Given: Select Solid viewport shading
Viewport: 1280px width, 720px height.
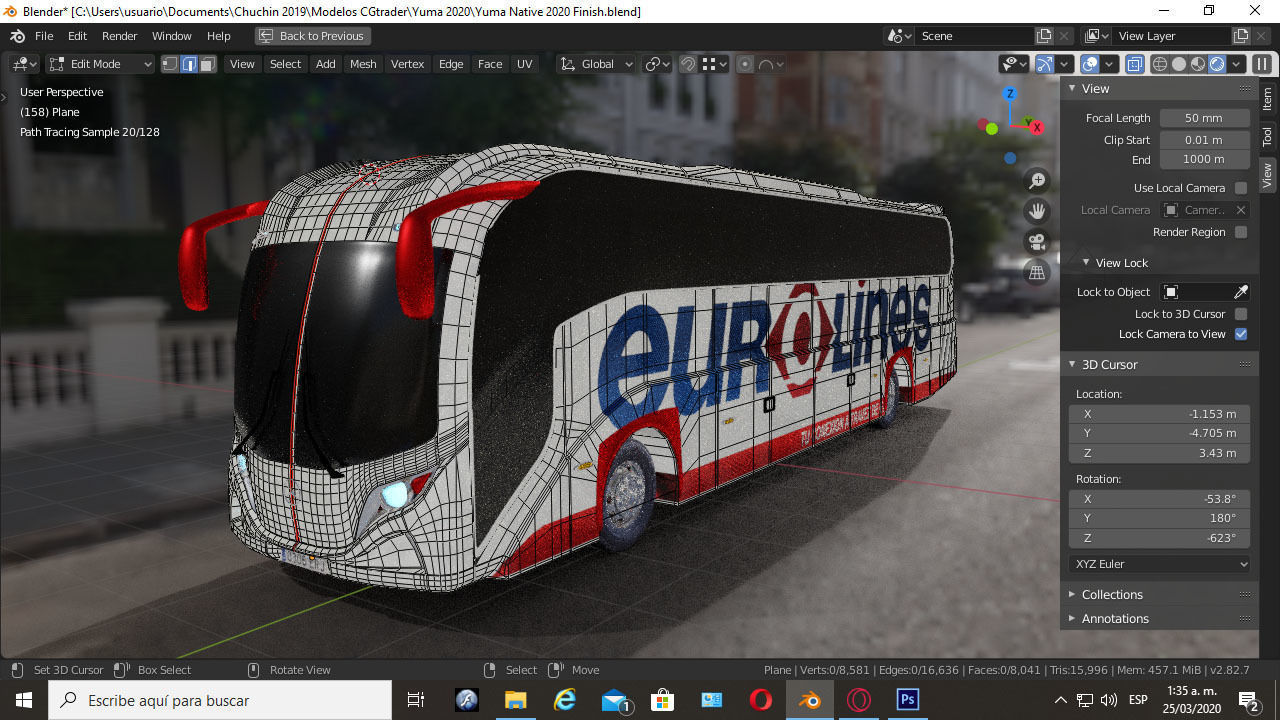Looking at the screenshot, I should (1178, 63).
